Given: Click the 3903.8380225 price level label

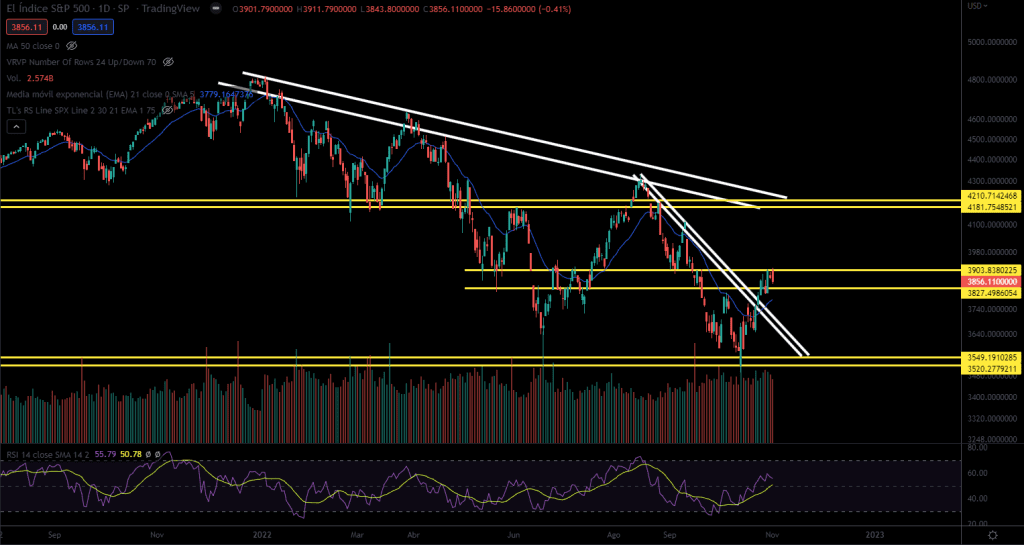Looking at the screenshot, I should coord(993,270).
